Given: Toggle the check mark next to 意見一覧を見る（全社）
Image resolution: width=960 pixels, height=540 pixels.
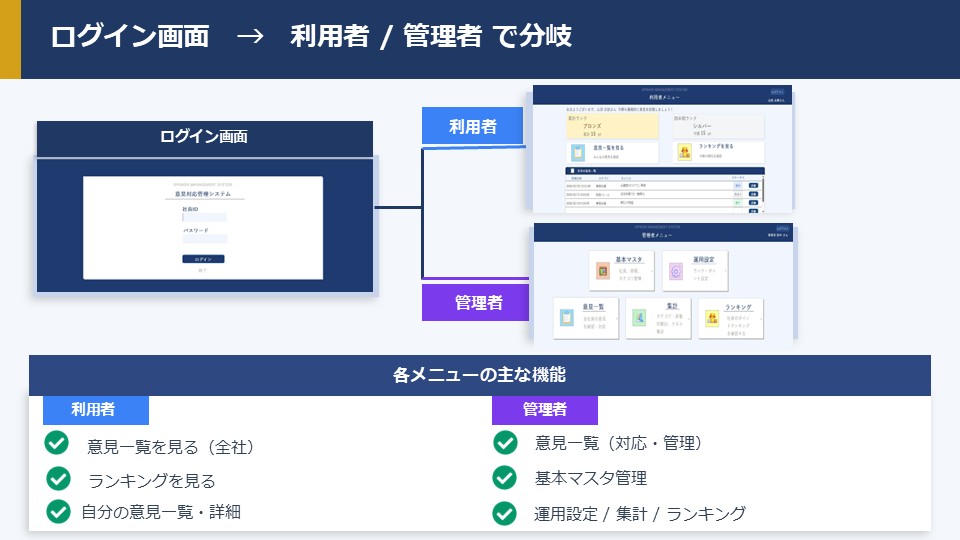Looking at the screenshot, I should (x=57, y=443).
